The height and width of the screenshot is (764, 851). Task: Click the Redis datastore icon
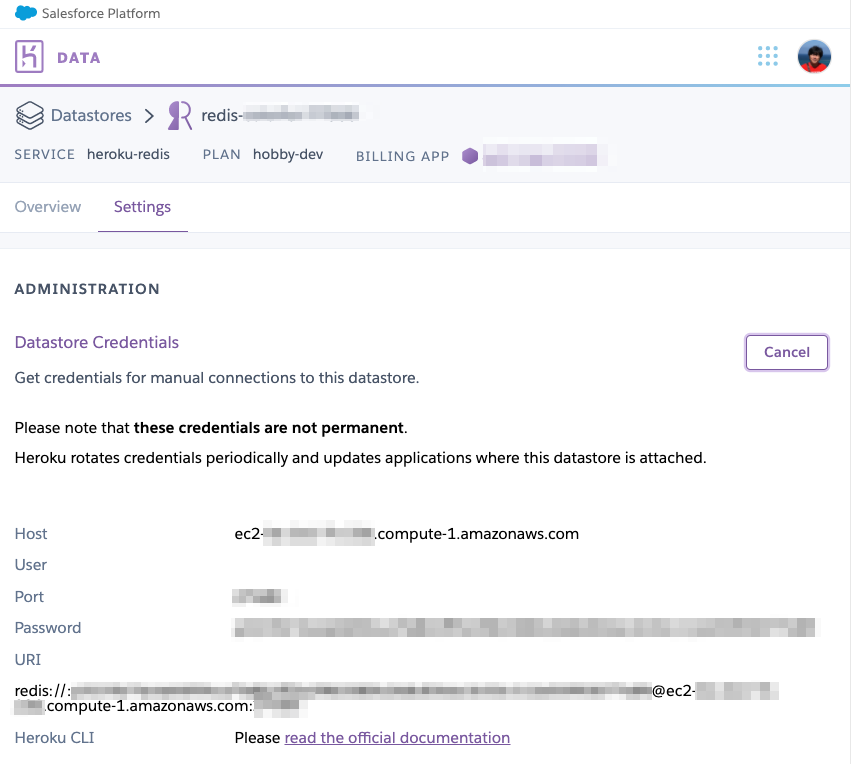(180, 116)
